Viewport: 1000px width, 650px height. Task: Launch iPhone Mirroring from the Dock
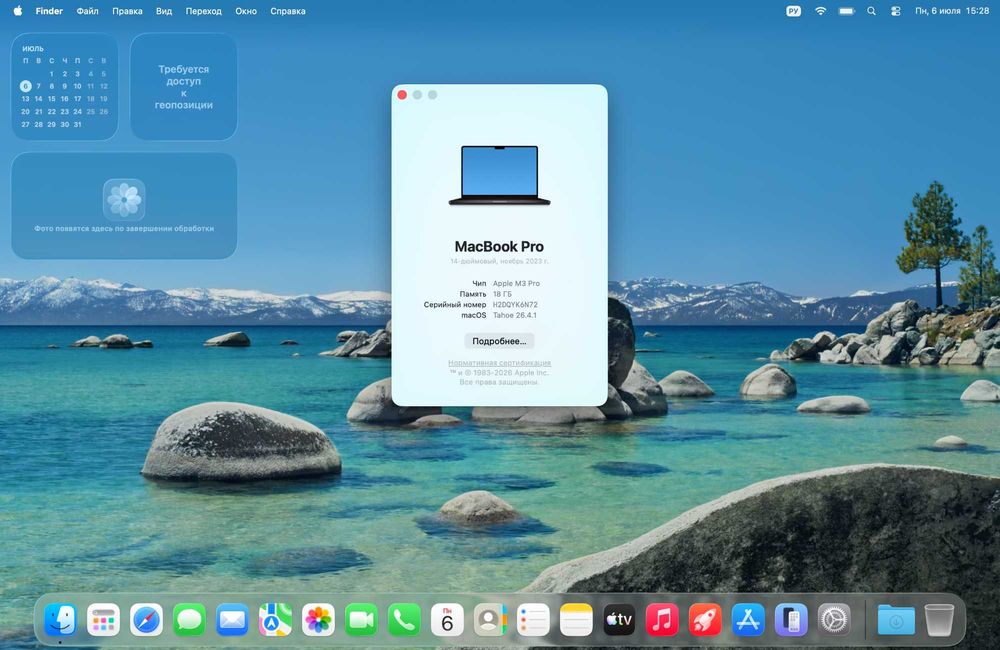point(791,619)
